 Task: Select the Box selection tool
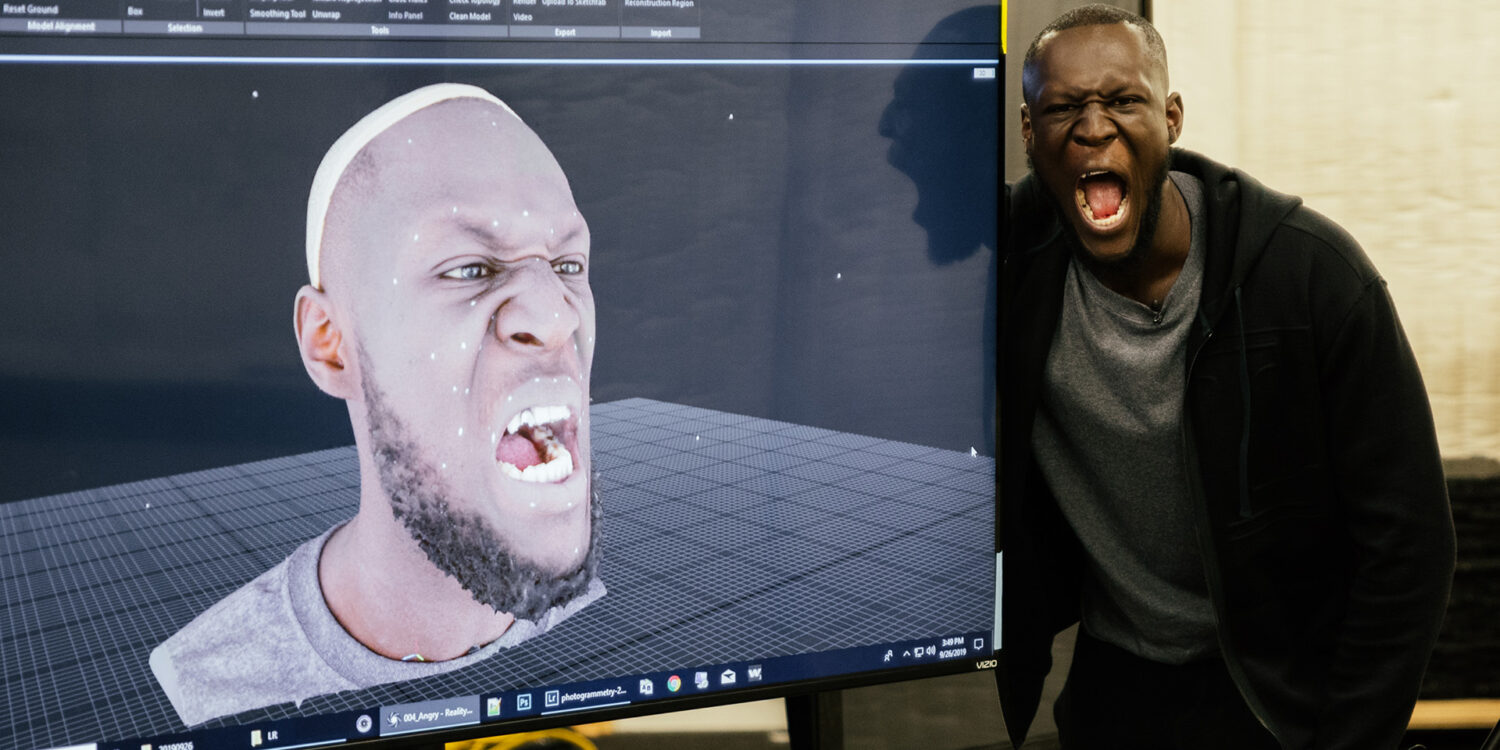(135, 12)
